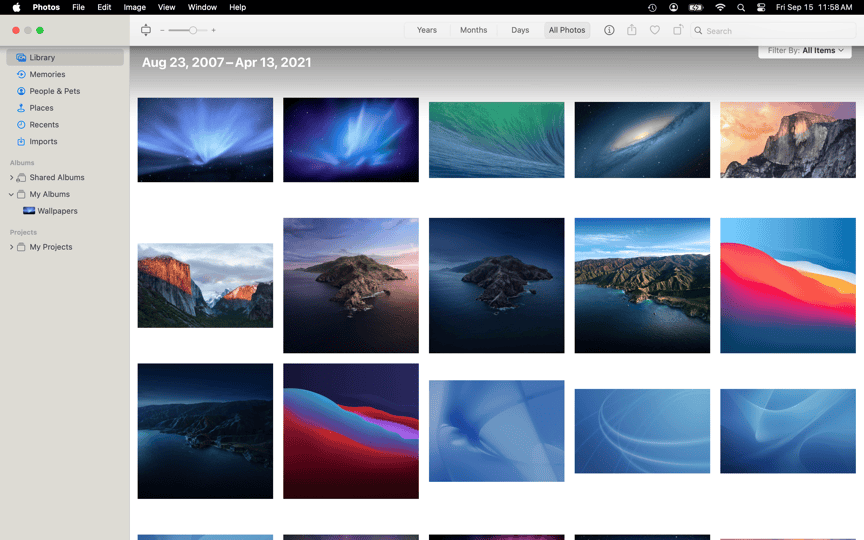The image size is (864, 540).
Task: Click the Favorite heart icon
Action: tap(655, 30)
